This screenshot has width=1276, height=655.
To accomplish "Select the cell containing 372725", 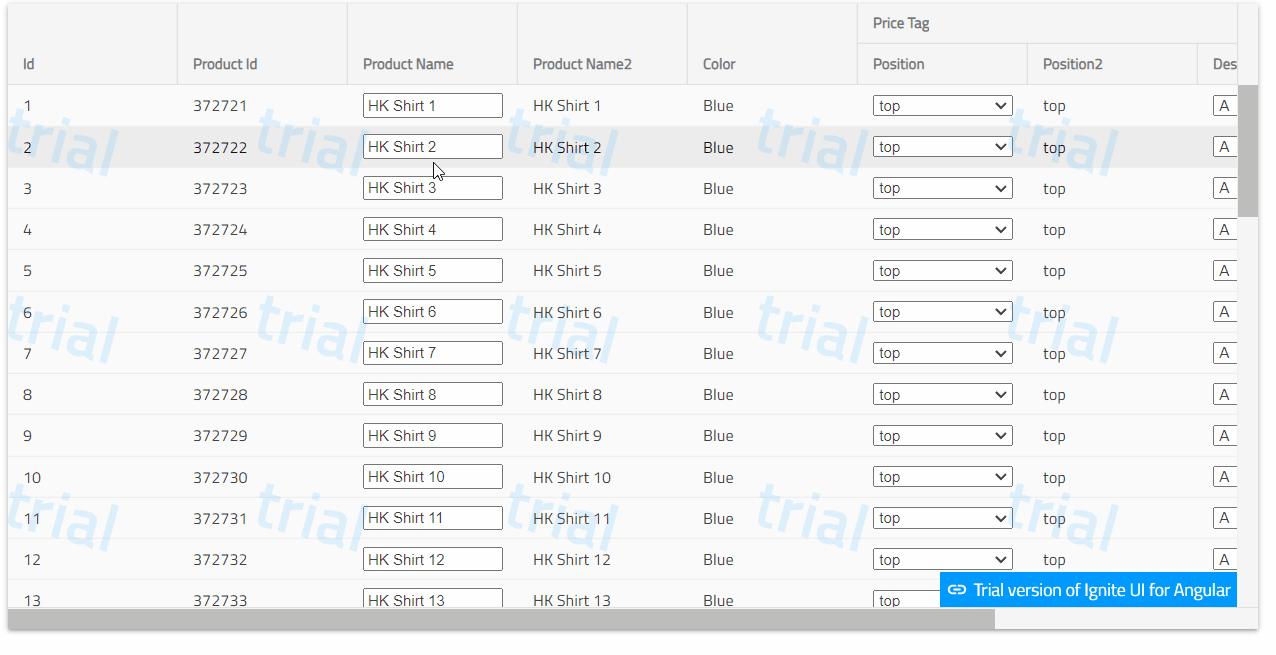I will tap(221, 270).
